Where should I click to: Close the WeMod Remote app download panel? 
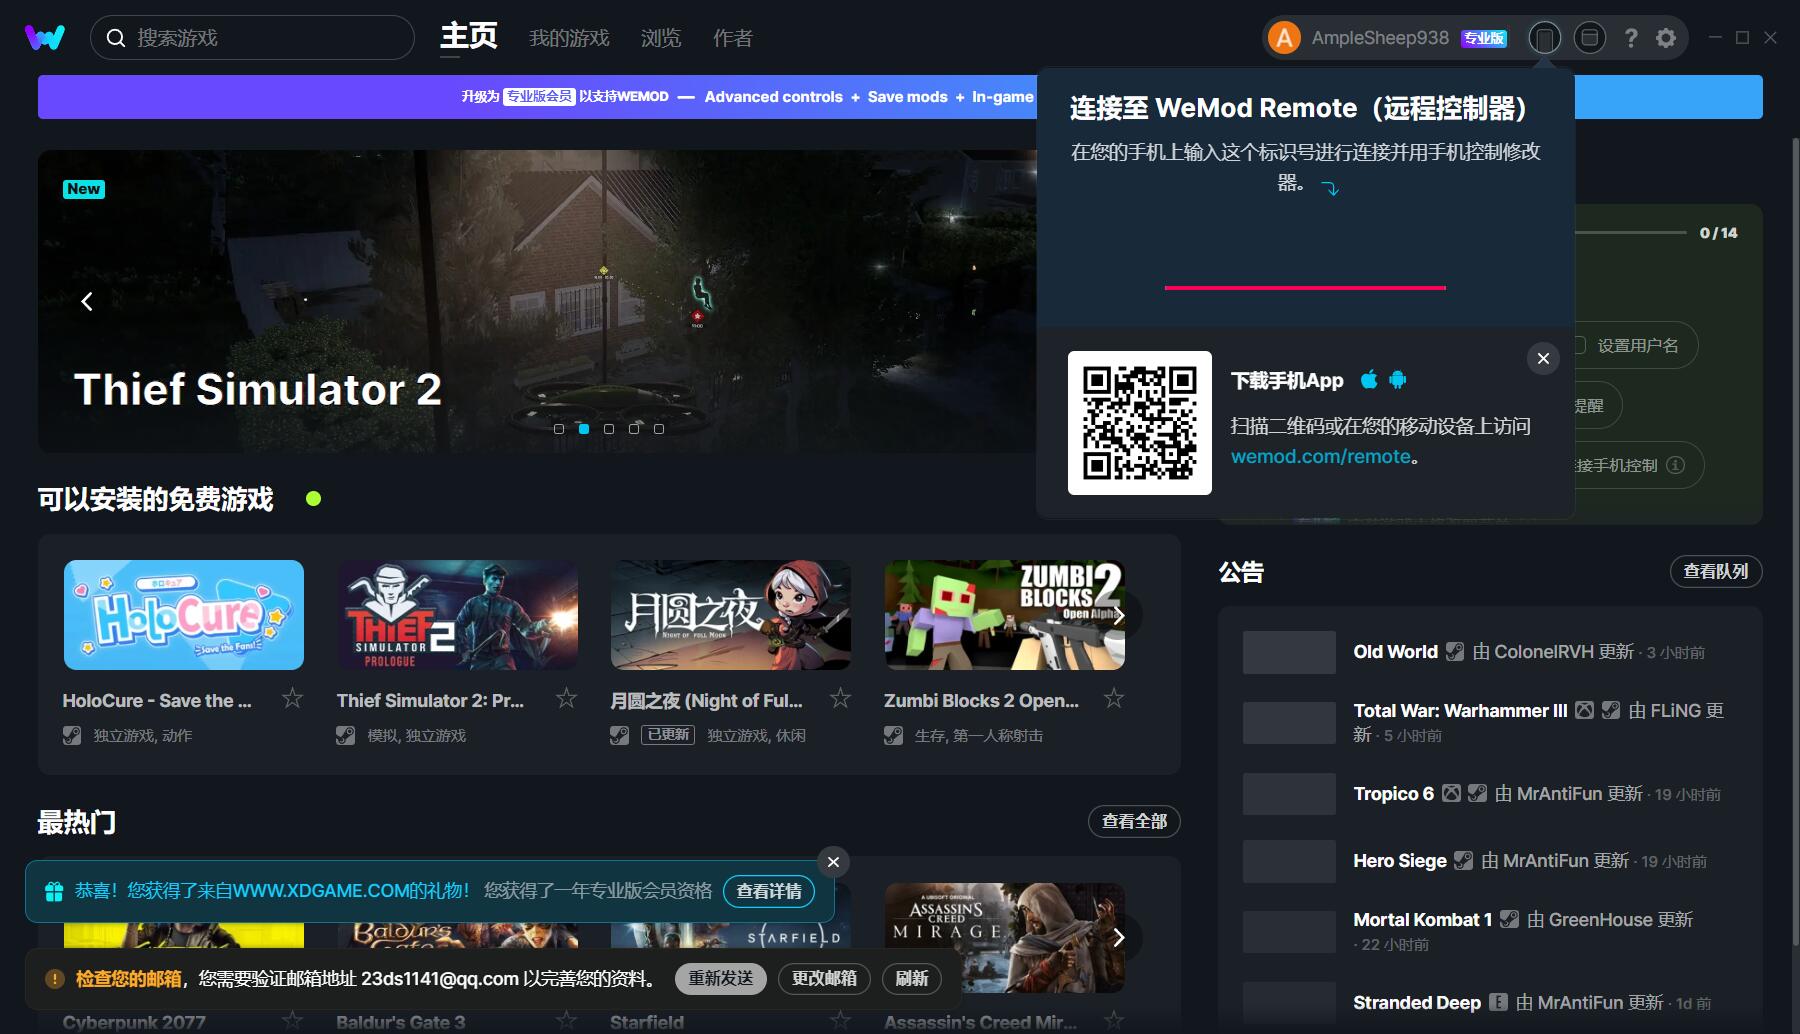[1543, 358]
